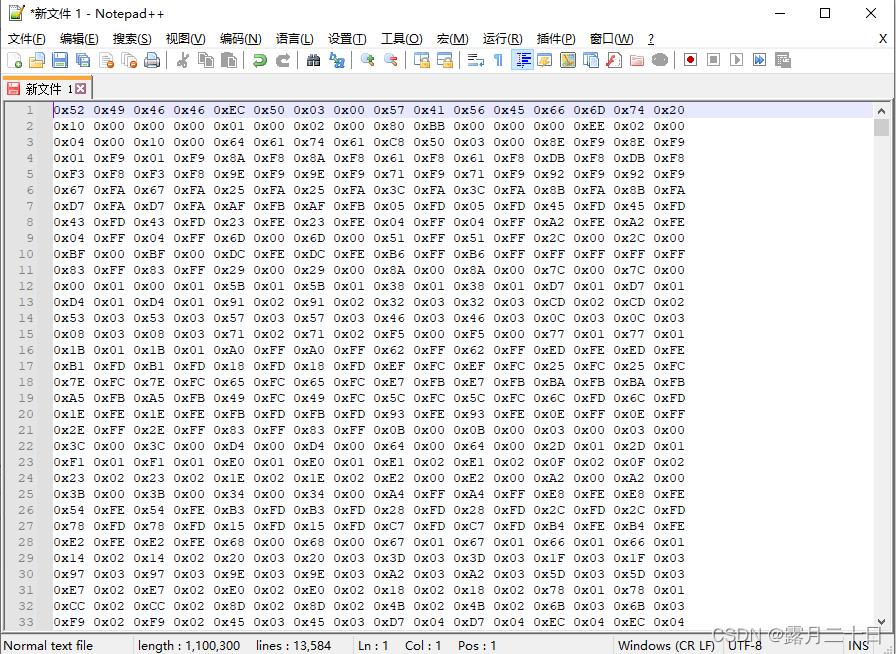The height and width of the screenshot is (654, 896).
Task: Toggle file monitoring eye icon
Action: (x=660, y=60)
